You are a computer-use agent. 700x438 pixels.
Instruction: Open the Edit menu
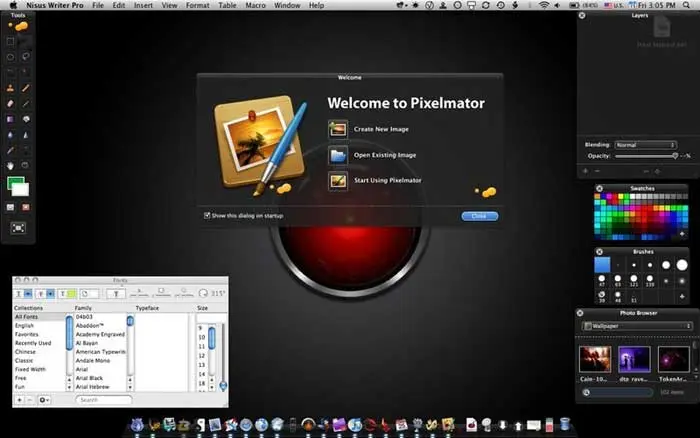click(x=119, y=5)
